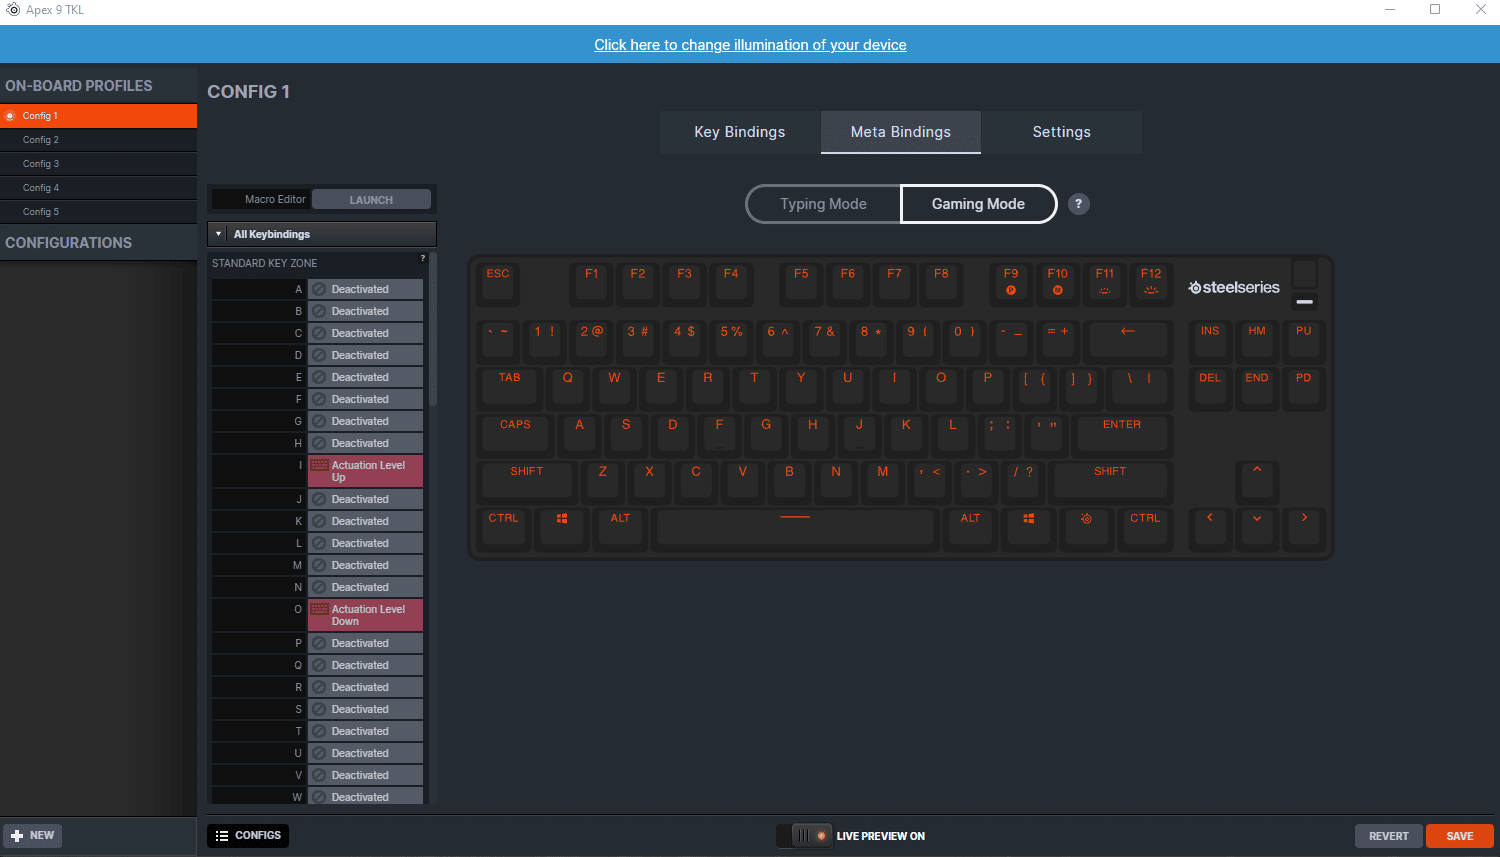
Task: Click the active profile indicator on Config 1
Action: 10,116
